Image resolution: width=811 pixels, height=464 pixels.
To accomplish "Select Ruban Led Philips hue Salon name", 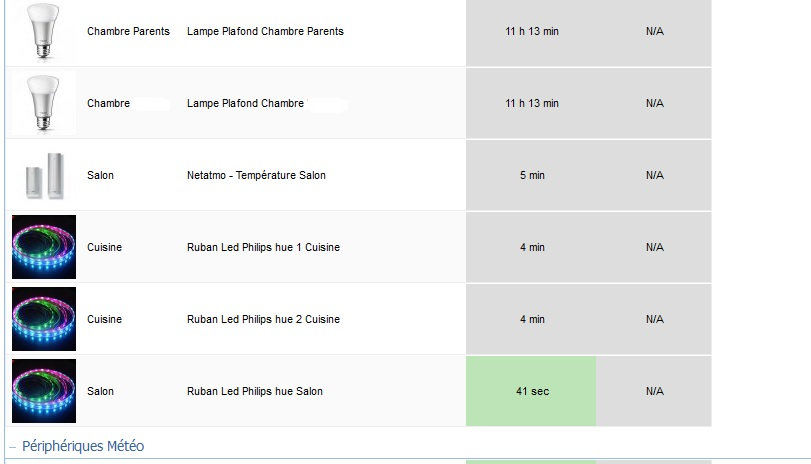I will [255, 391].
